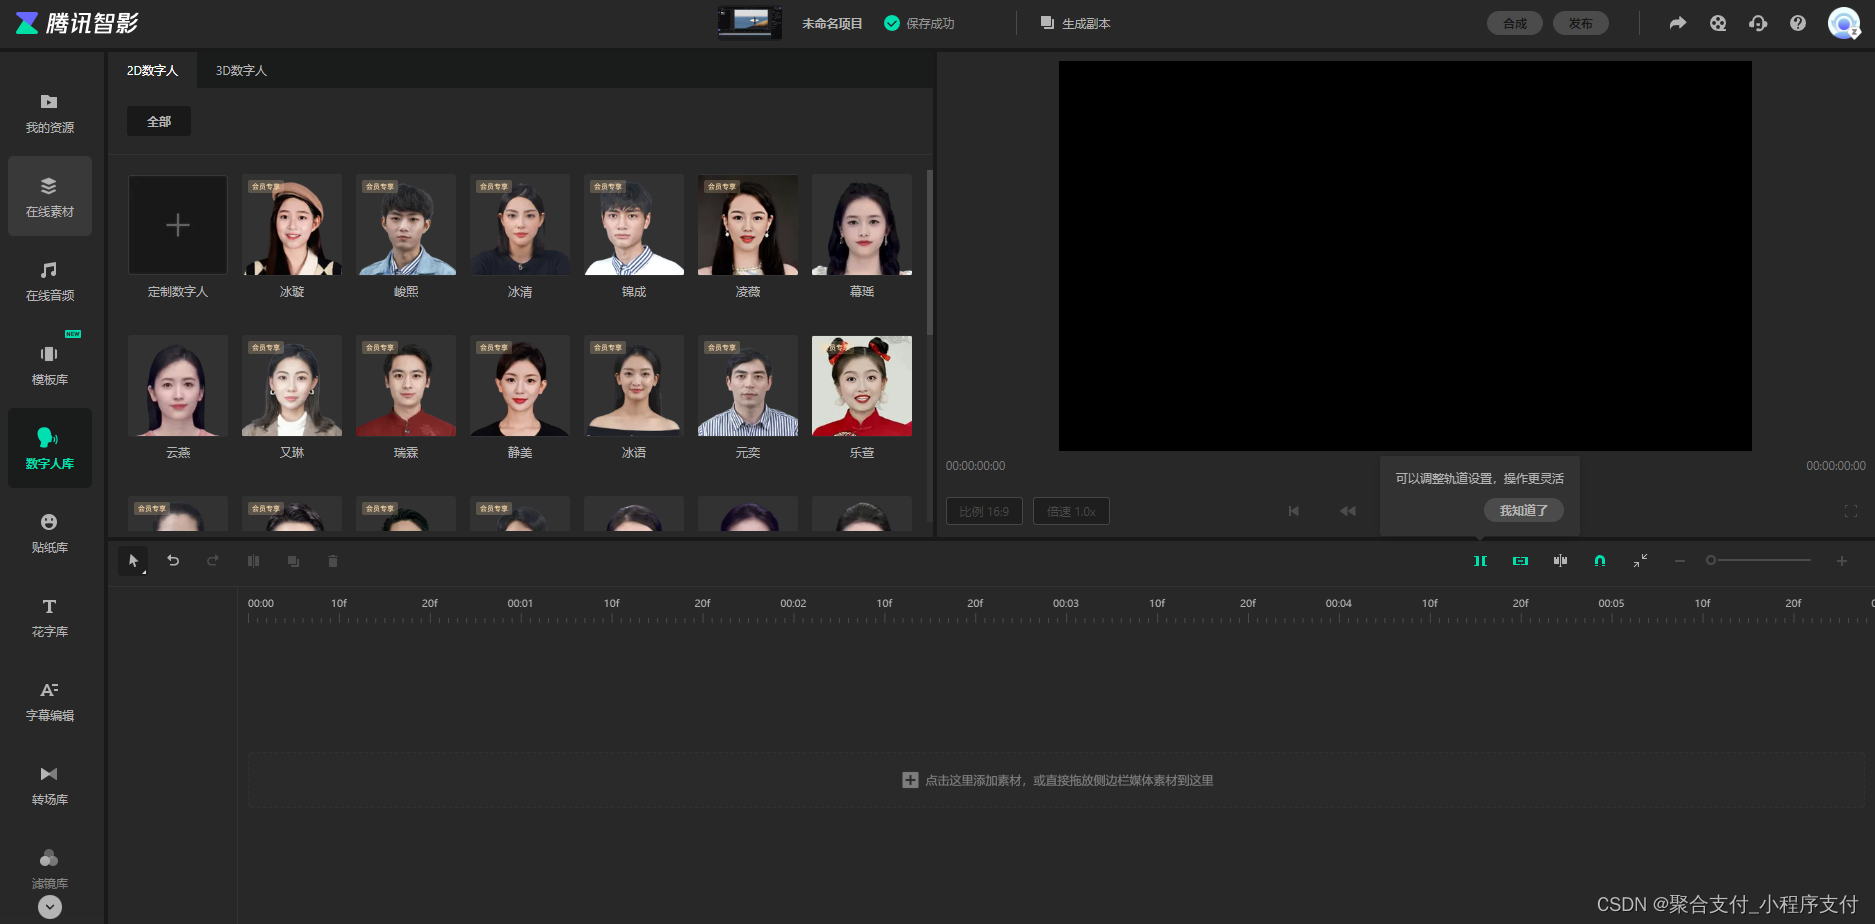Click the 腾讯智影 logo
The image size is (1875, 924).
coord(77,23)
